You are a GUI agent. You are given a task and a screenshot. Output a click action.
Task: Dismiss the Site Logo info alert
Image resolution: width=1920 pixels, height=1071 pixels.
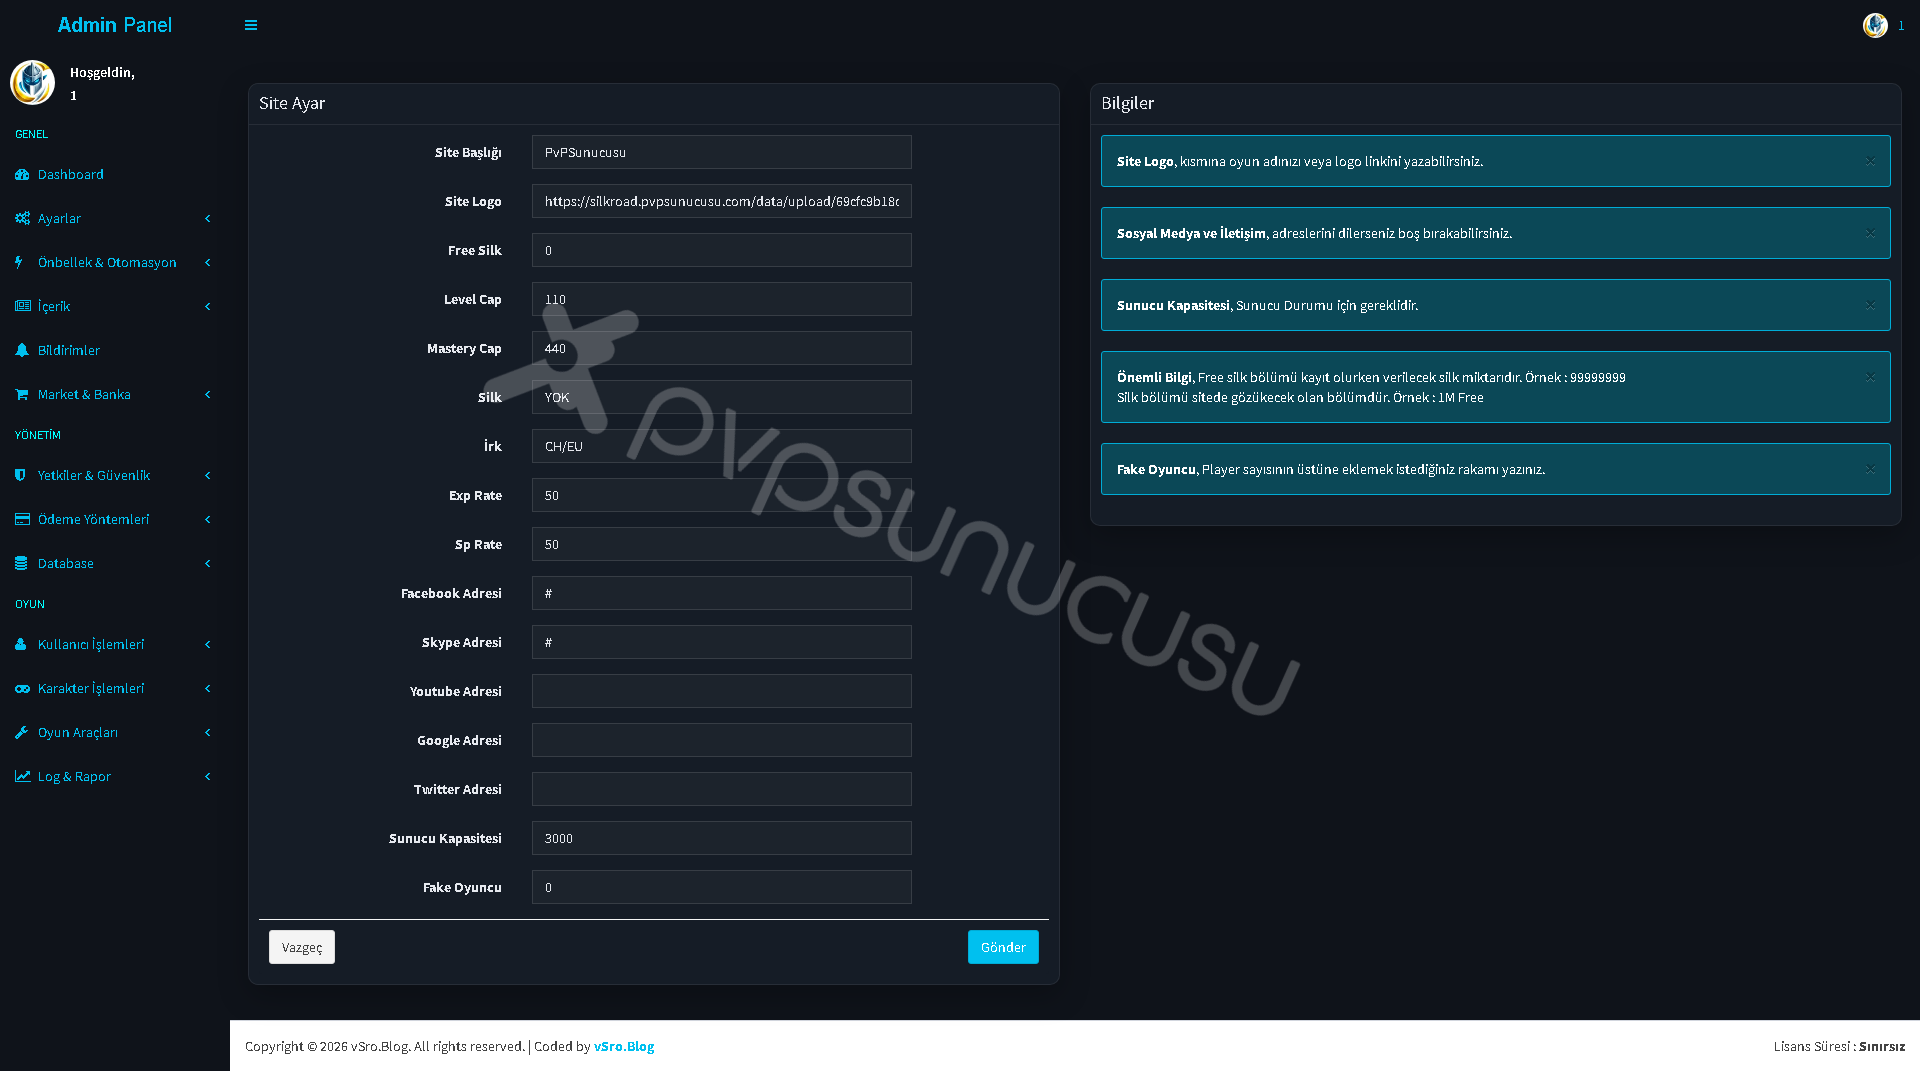click(1870, 161)
